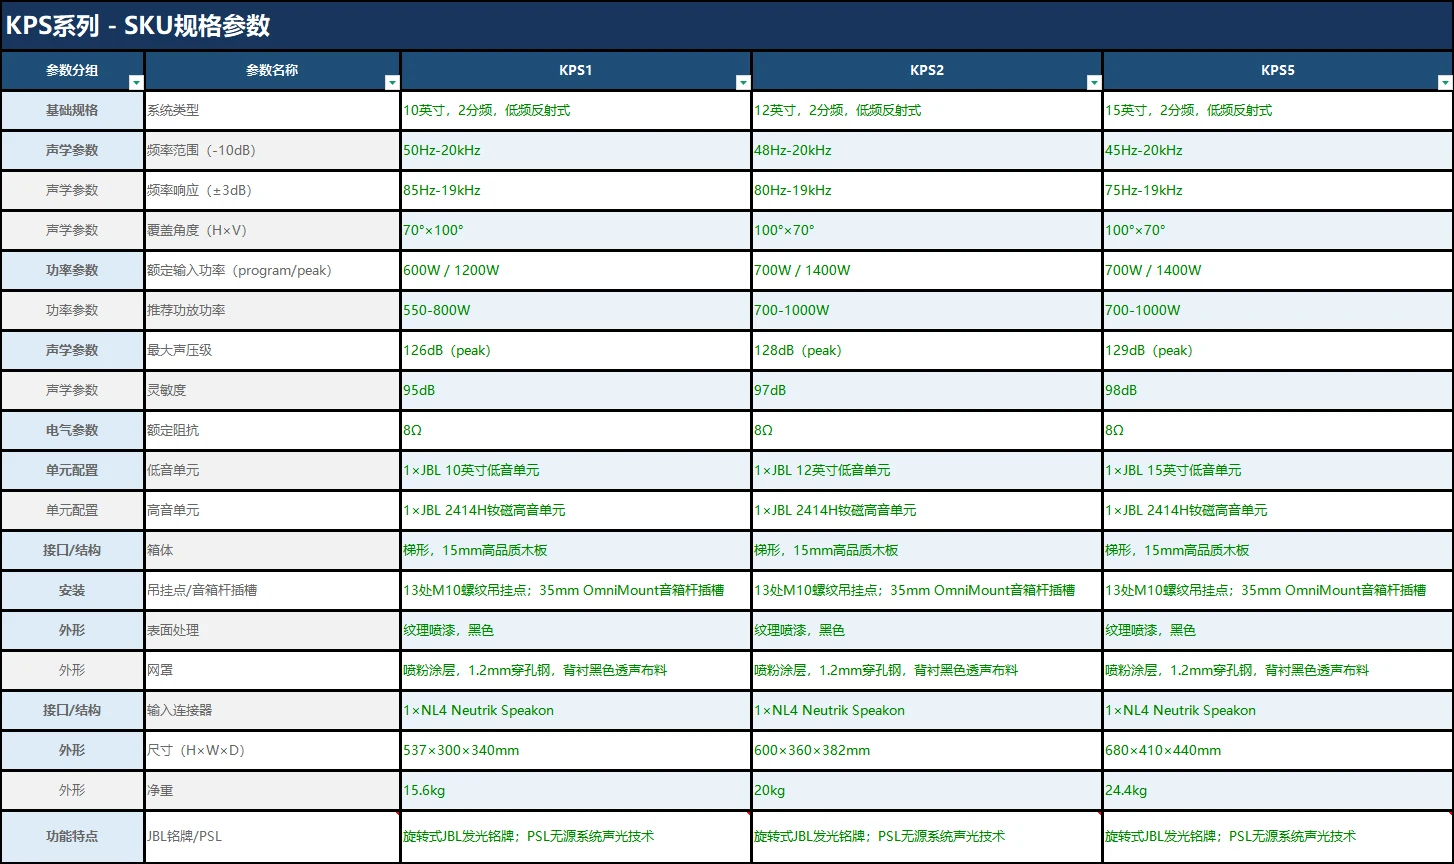Open the KPS2 column filter dropdown

(x=1094, y=82)
